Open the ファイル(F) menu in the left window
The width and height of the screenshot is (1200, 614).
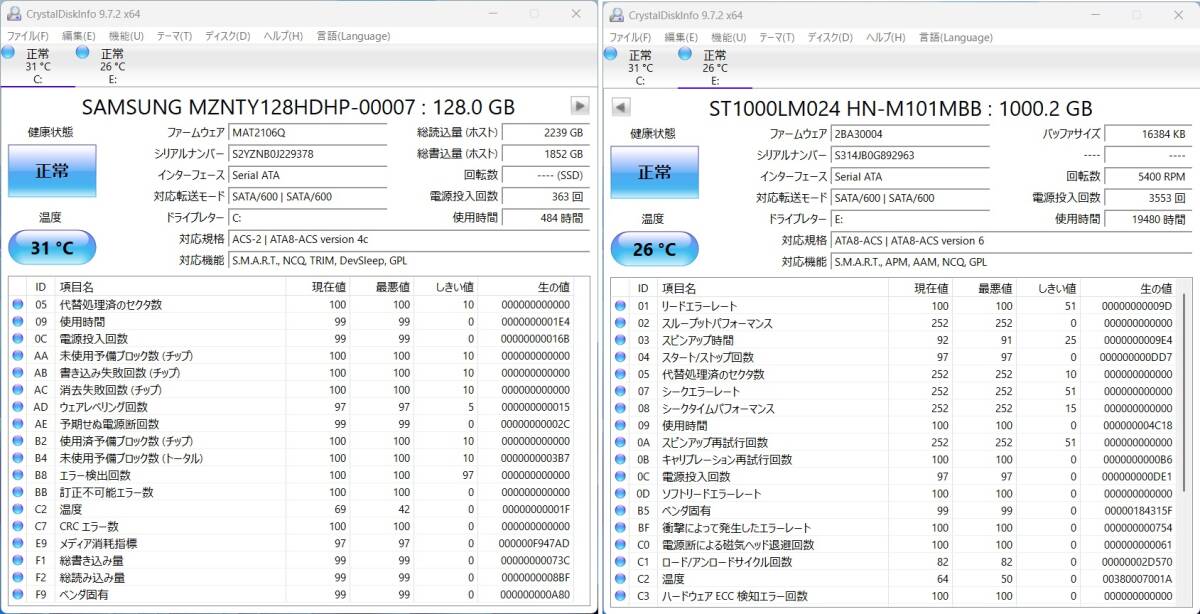coord(28,36)
